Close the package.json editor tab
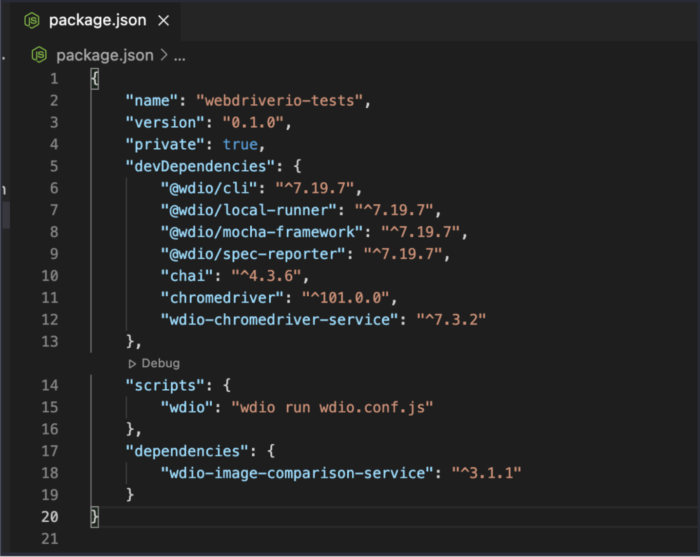Viewport: 700px width, 557px height. click(x=164, y=20)
